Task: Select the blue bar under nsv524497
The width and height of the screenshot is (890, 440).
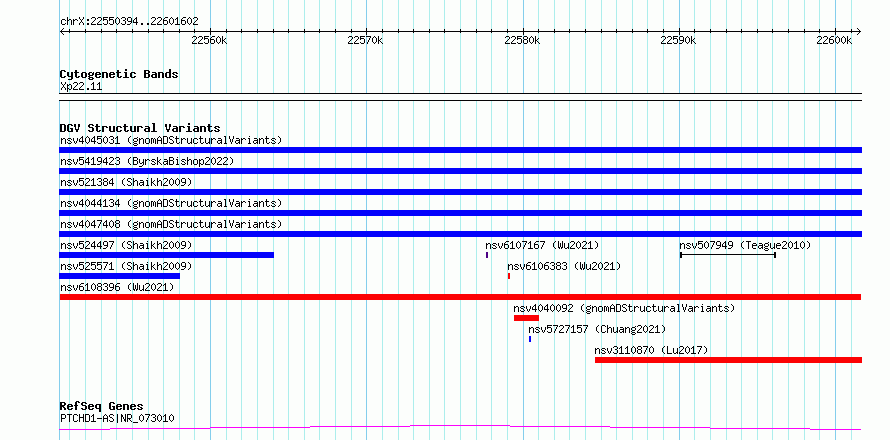Action: click(167, 255)
